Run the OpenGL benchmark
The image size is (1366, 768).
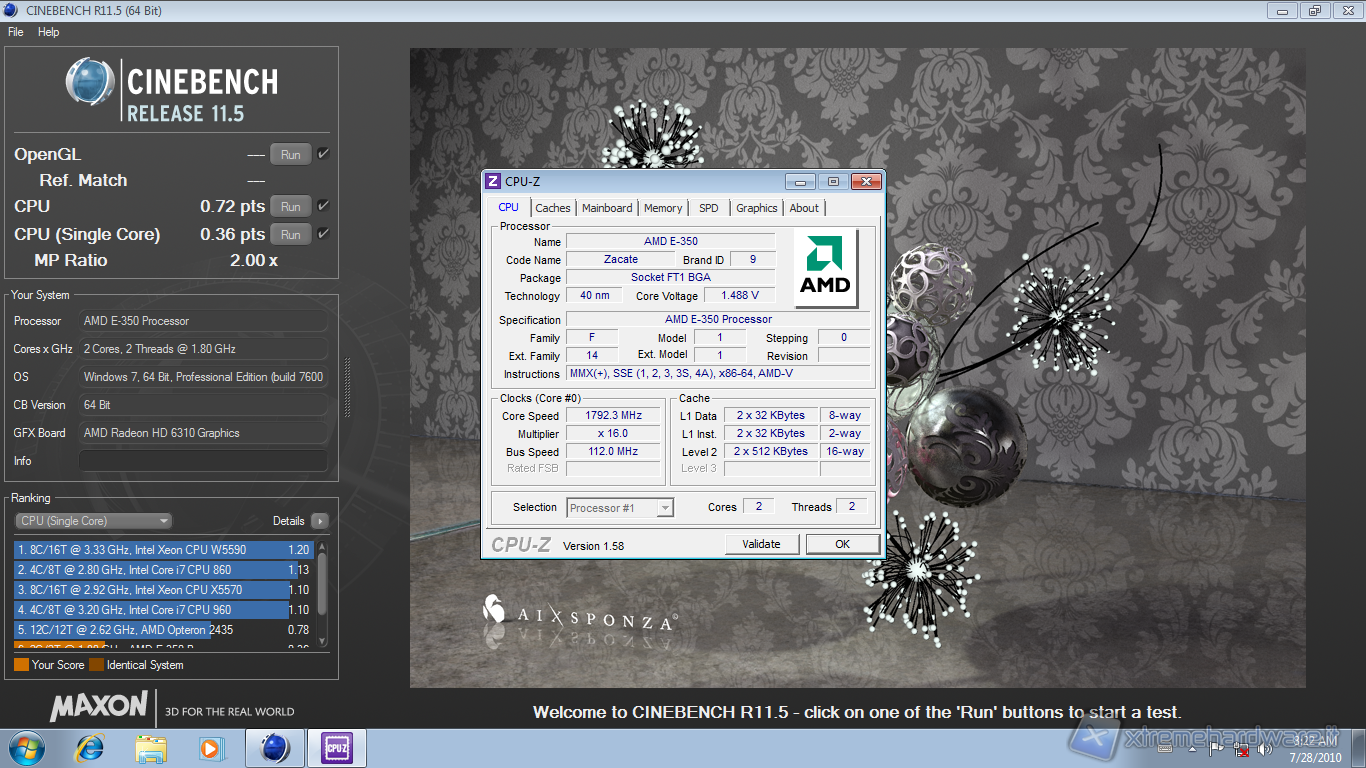point(290,155)
